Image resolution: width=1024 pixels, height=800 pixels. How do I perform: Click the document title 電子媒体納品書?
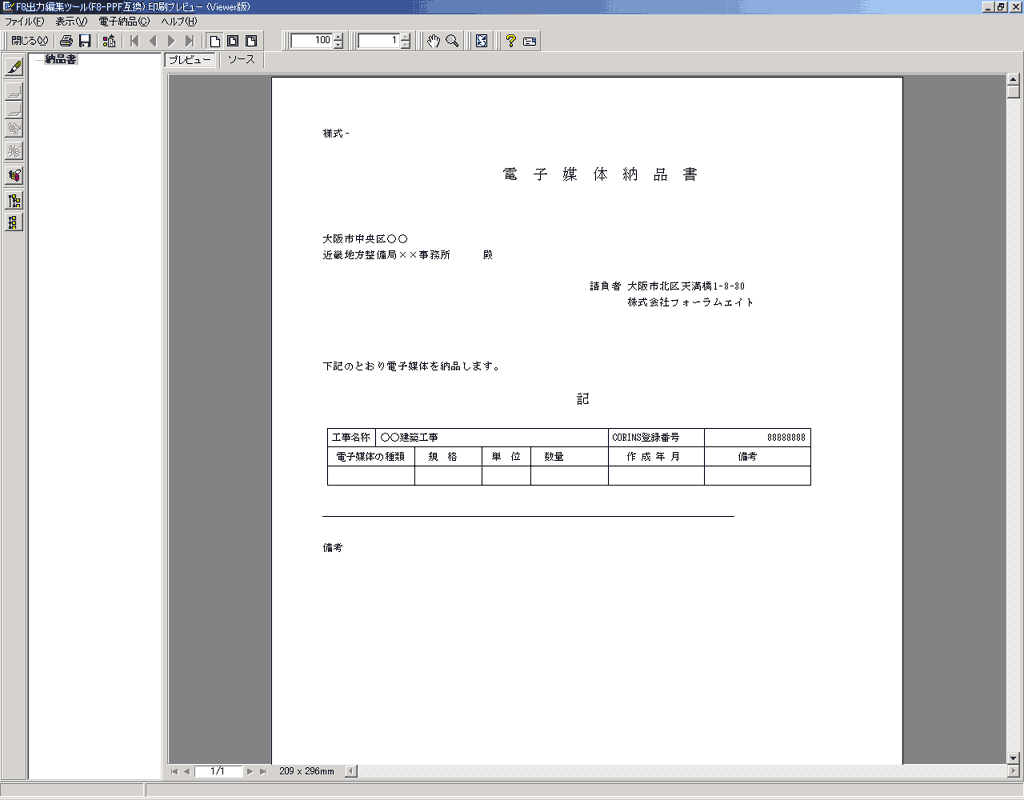click(x=600, y=174)
